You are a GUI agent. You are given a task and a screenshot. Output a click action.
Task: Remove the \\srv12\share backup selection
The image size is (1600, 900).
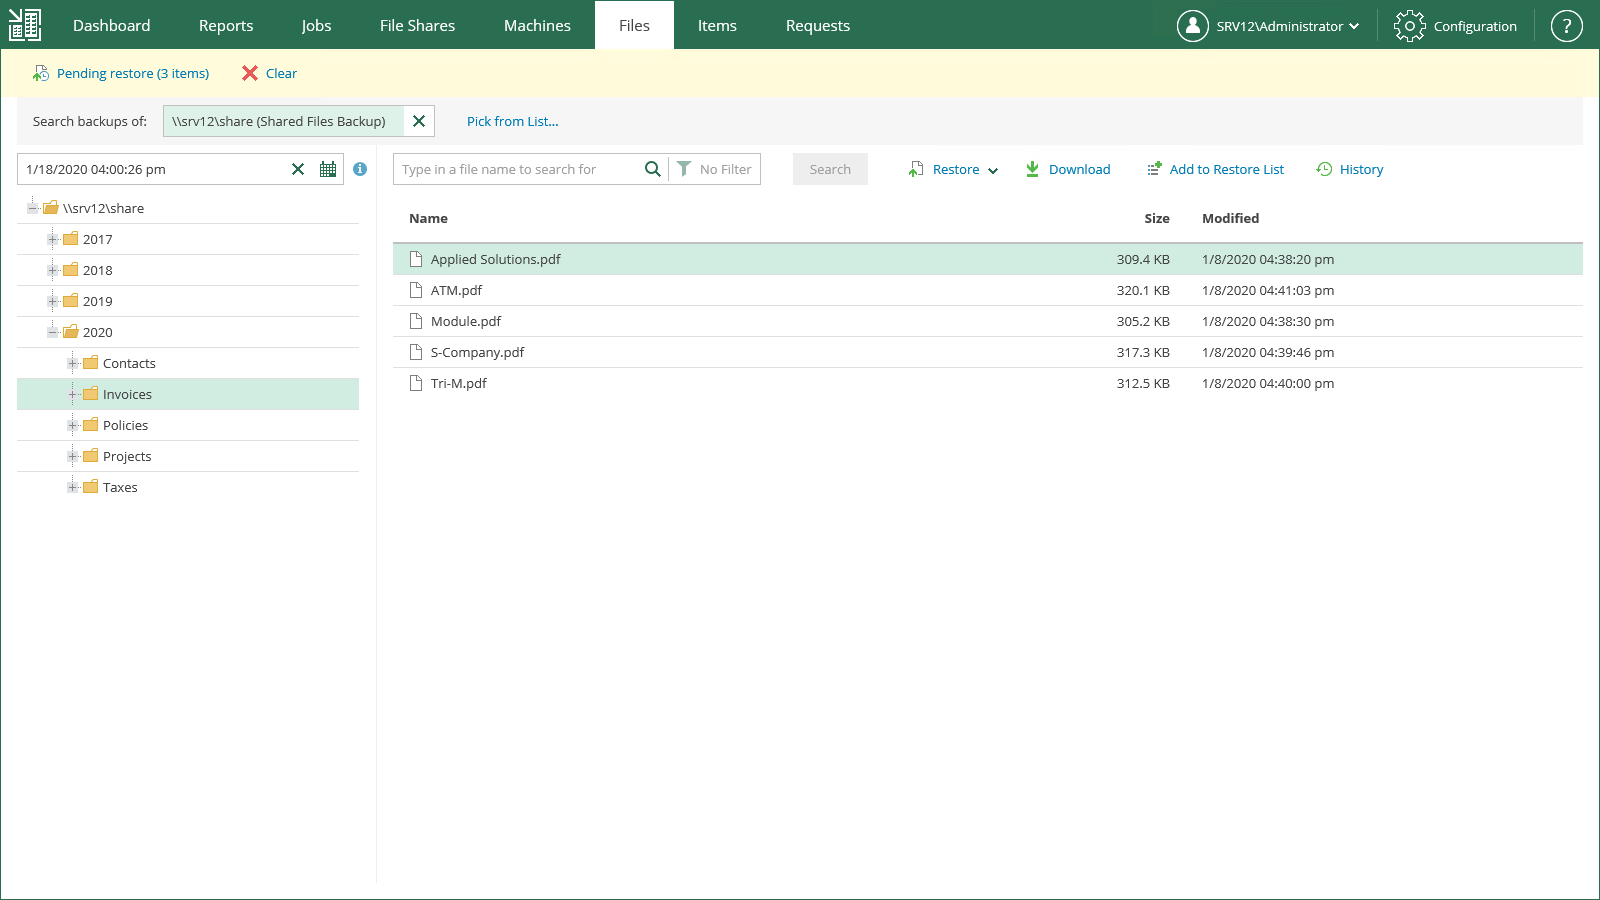click(x=419, y=121)
